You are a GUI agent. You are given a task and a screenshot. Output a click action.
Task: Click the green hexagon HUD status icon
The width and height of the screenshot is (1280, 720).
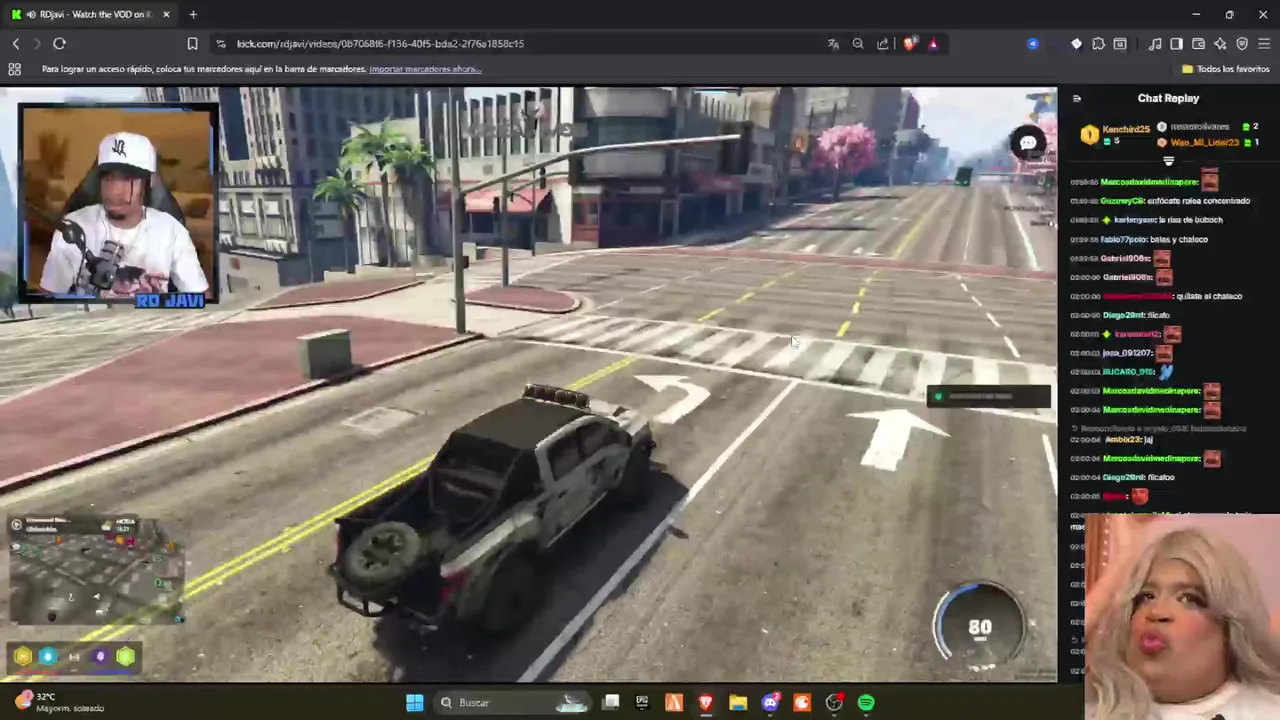[125, 657]
